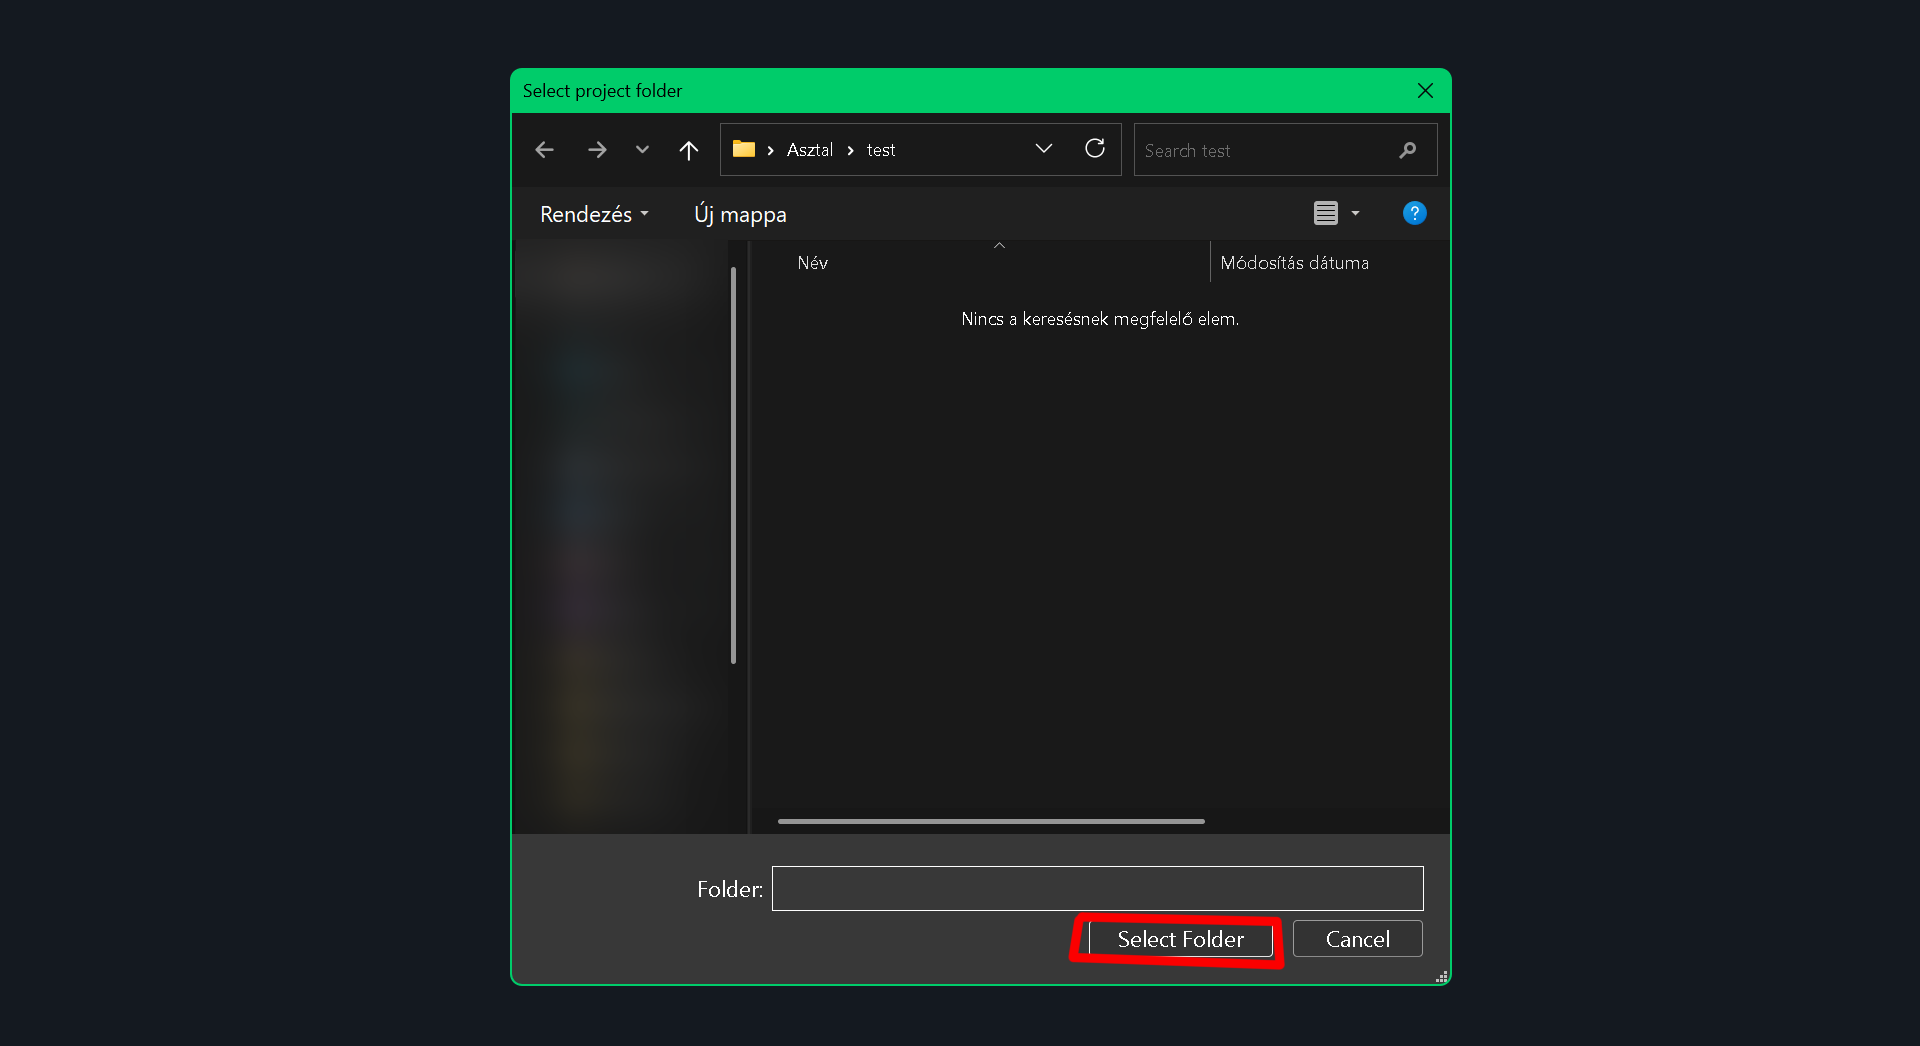
Task: Expand the address bar history dropdown
Action: [x=1043, y=149]
